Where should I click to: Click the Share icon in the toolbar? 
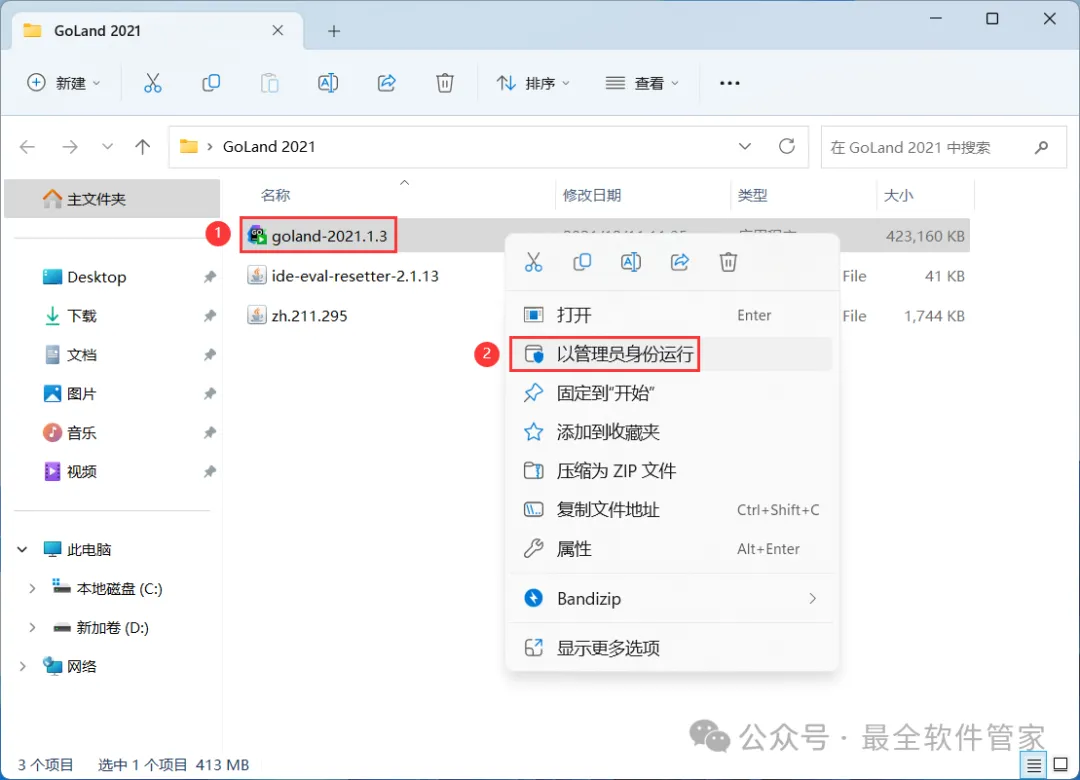pos(386,83)
